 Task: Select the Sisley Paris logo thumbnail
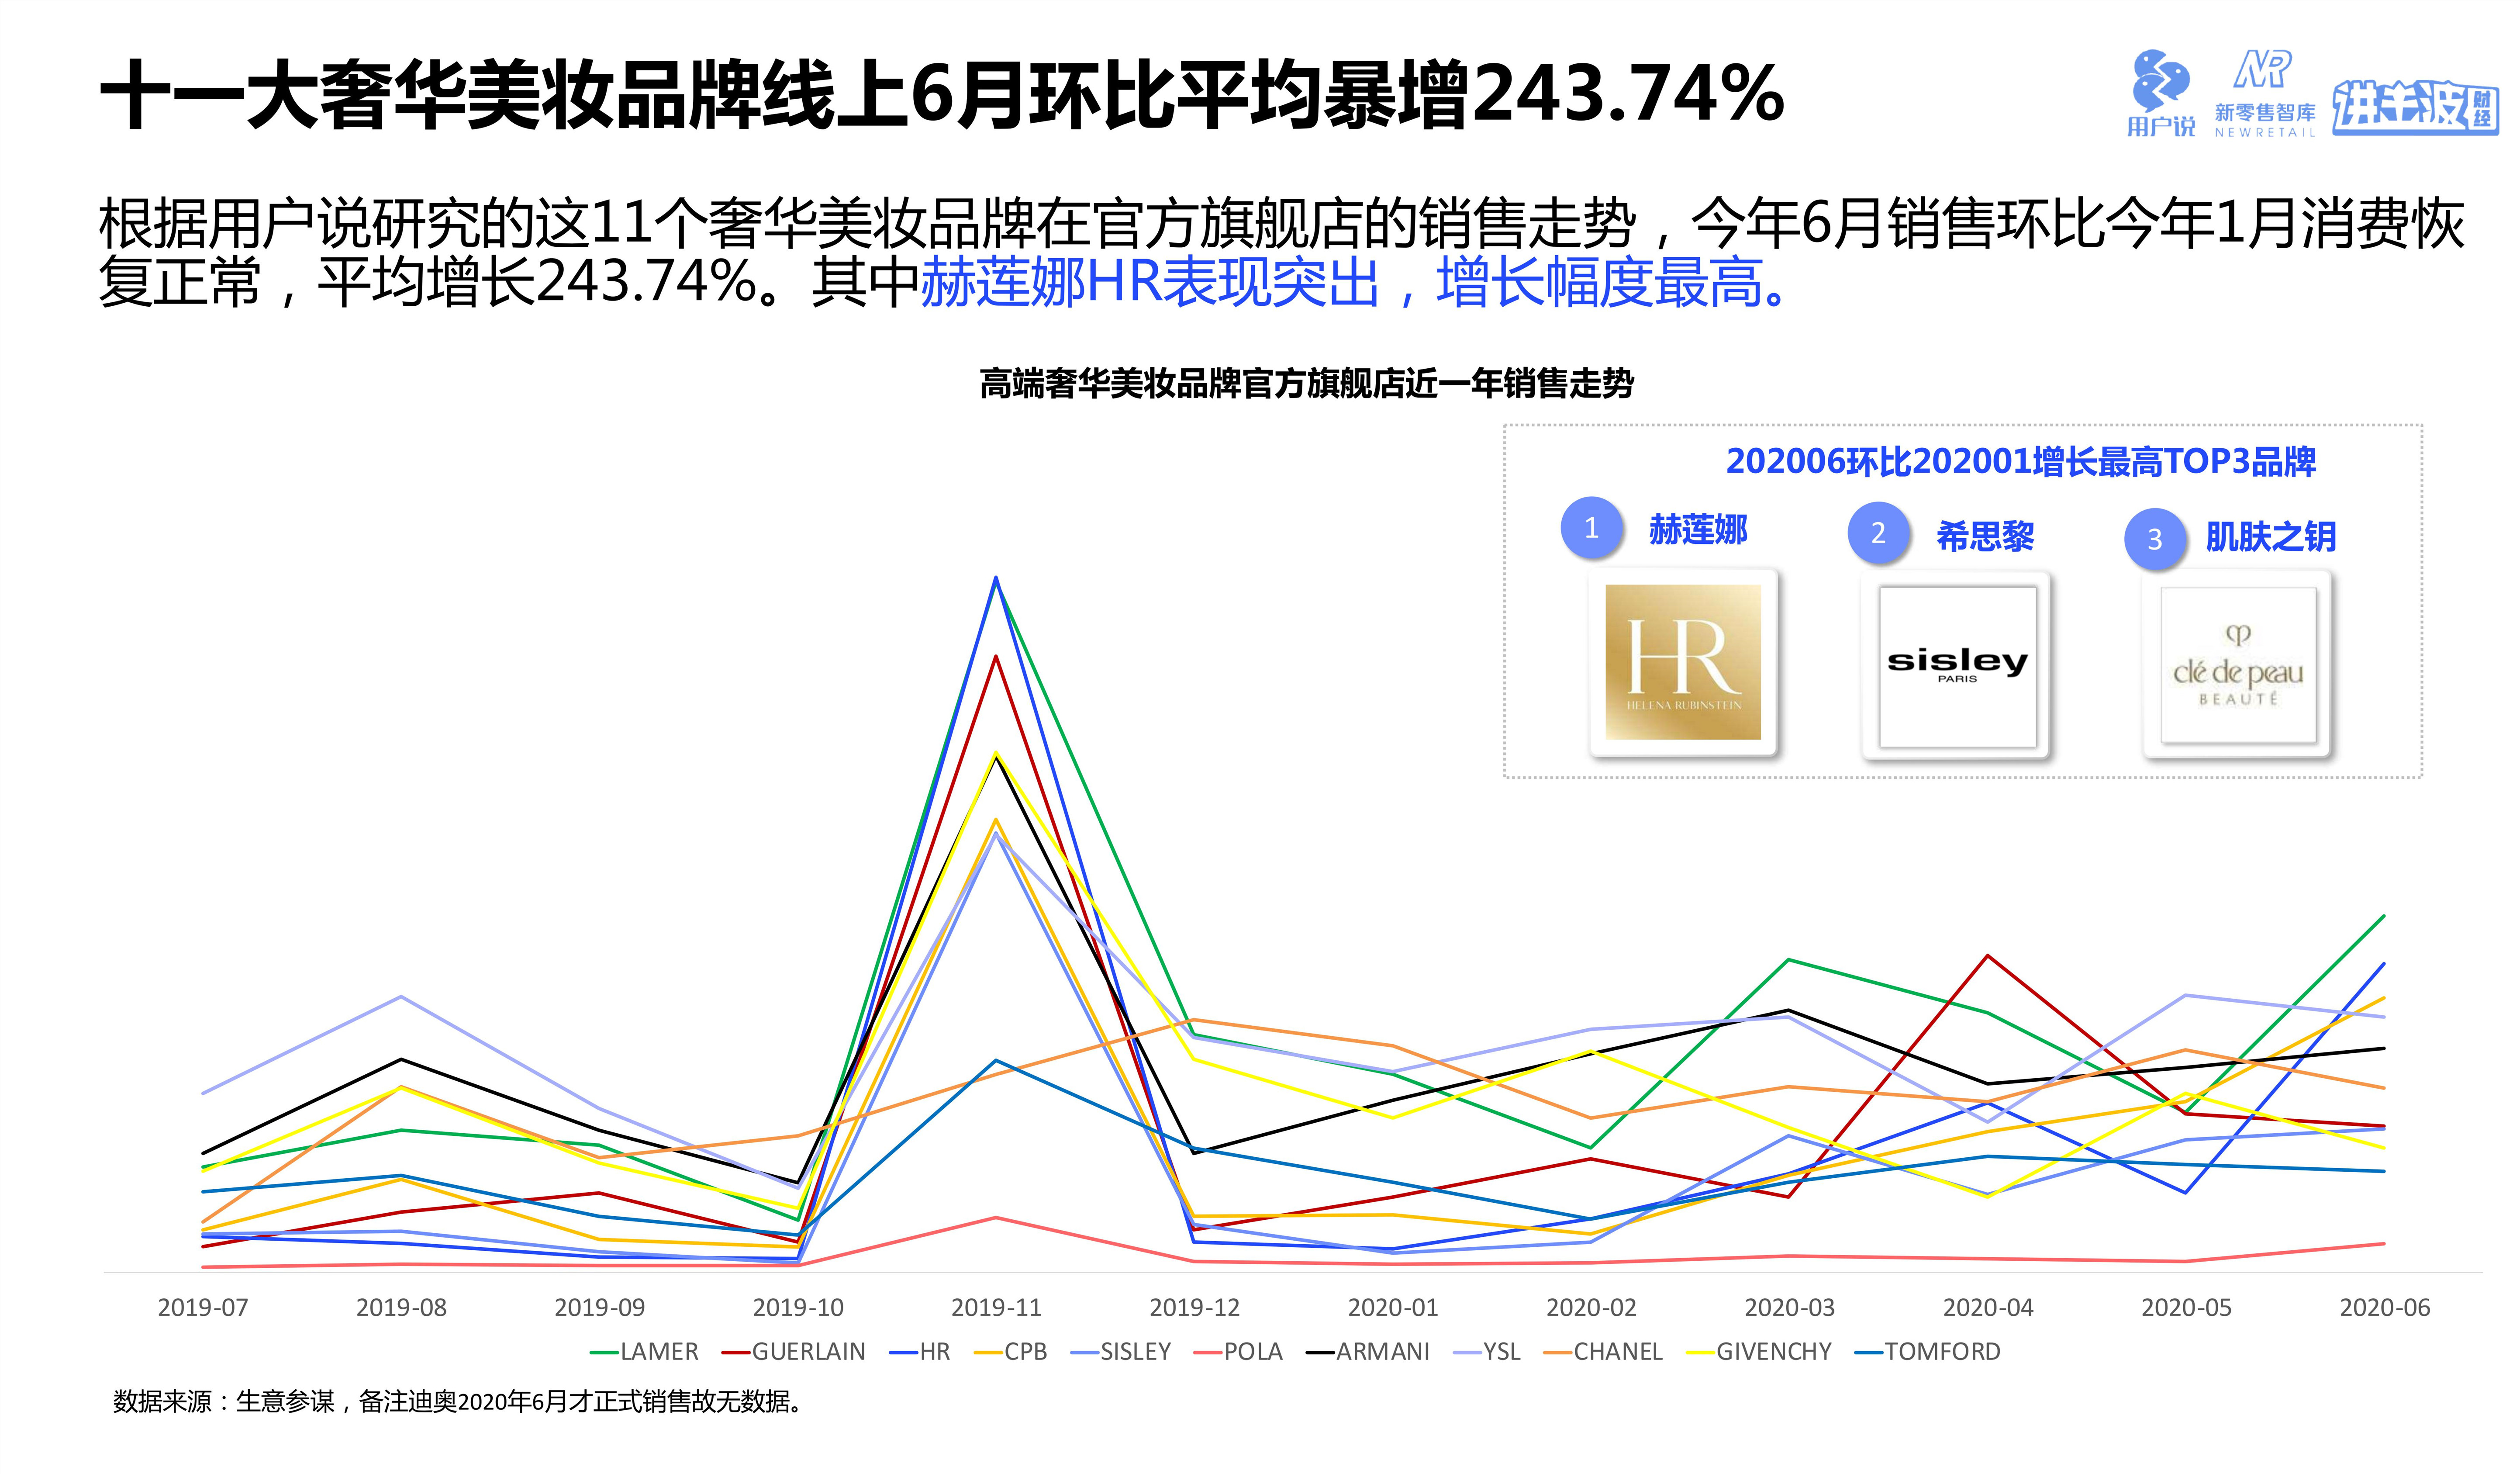1957,666
